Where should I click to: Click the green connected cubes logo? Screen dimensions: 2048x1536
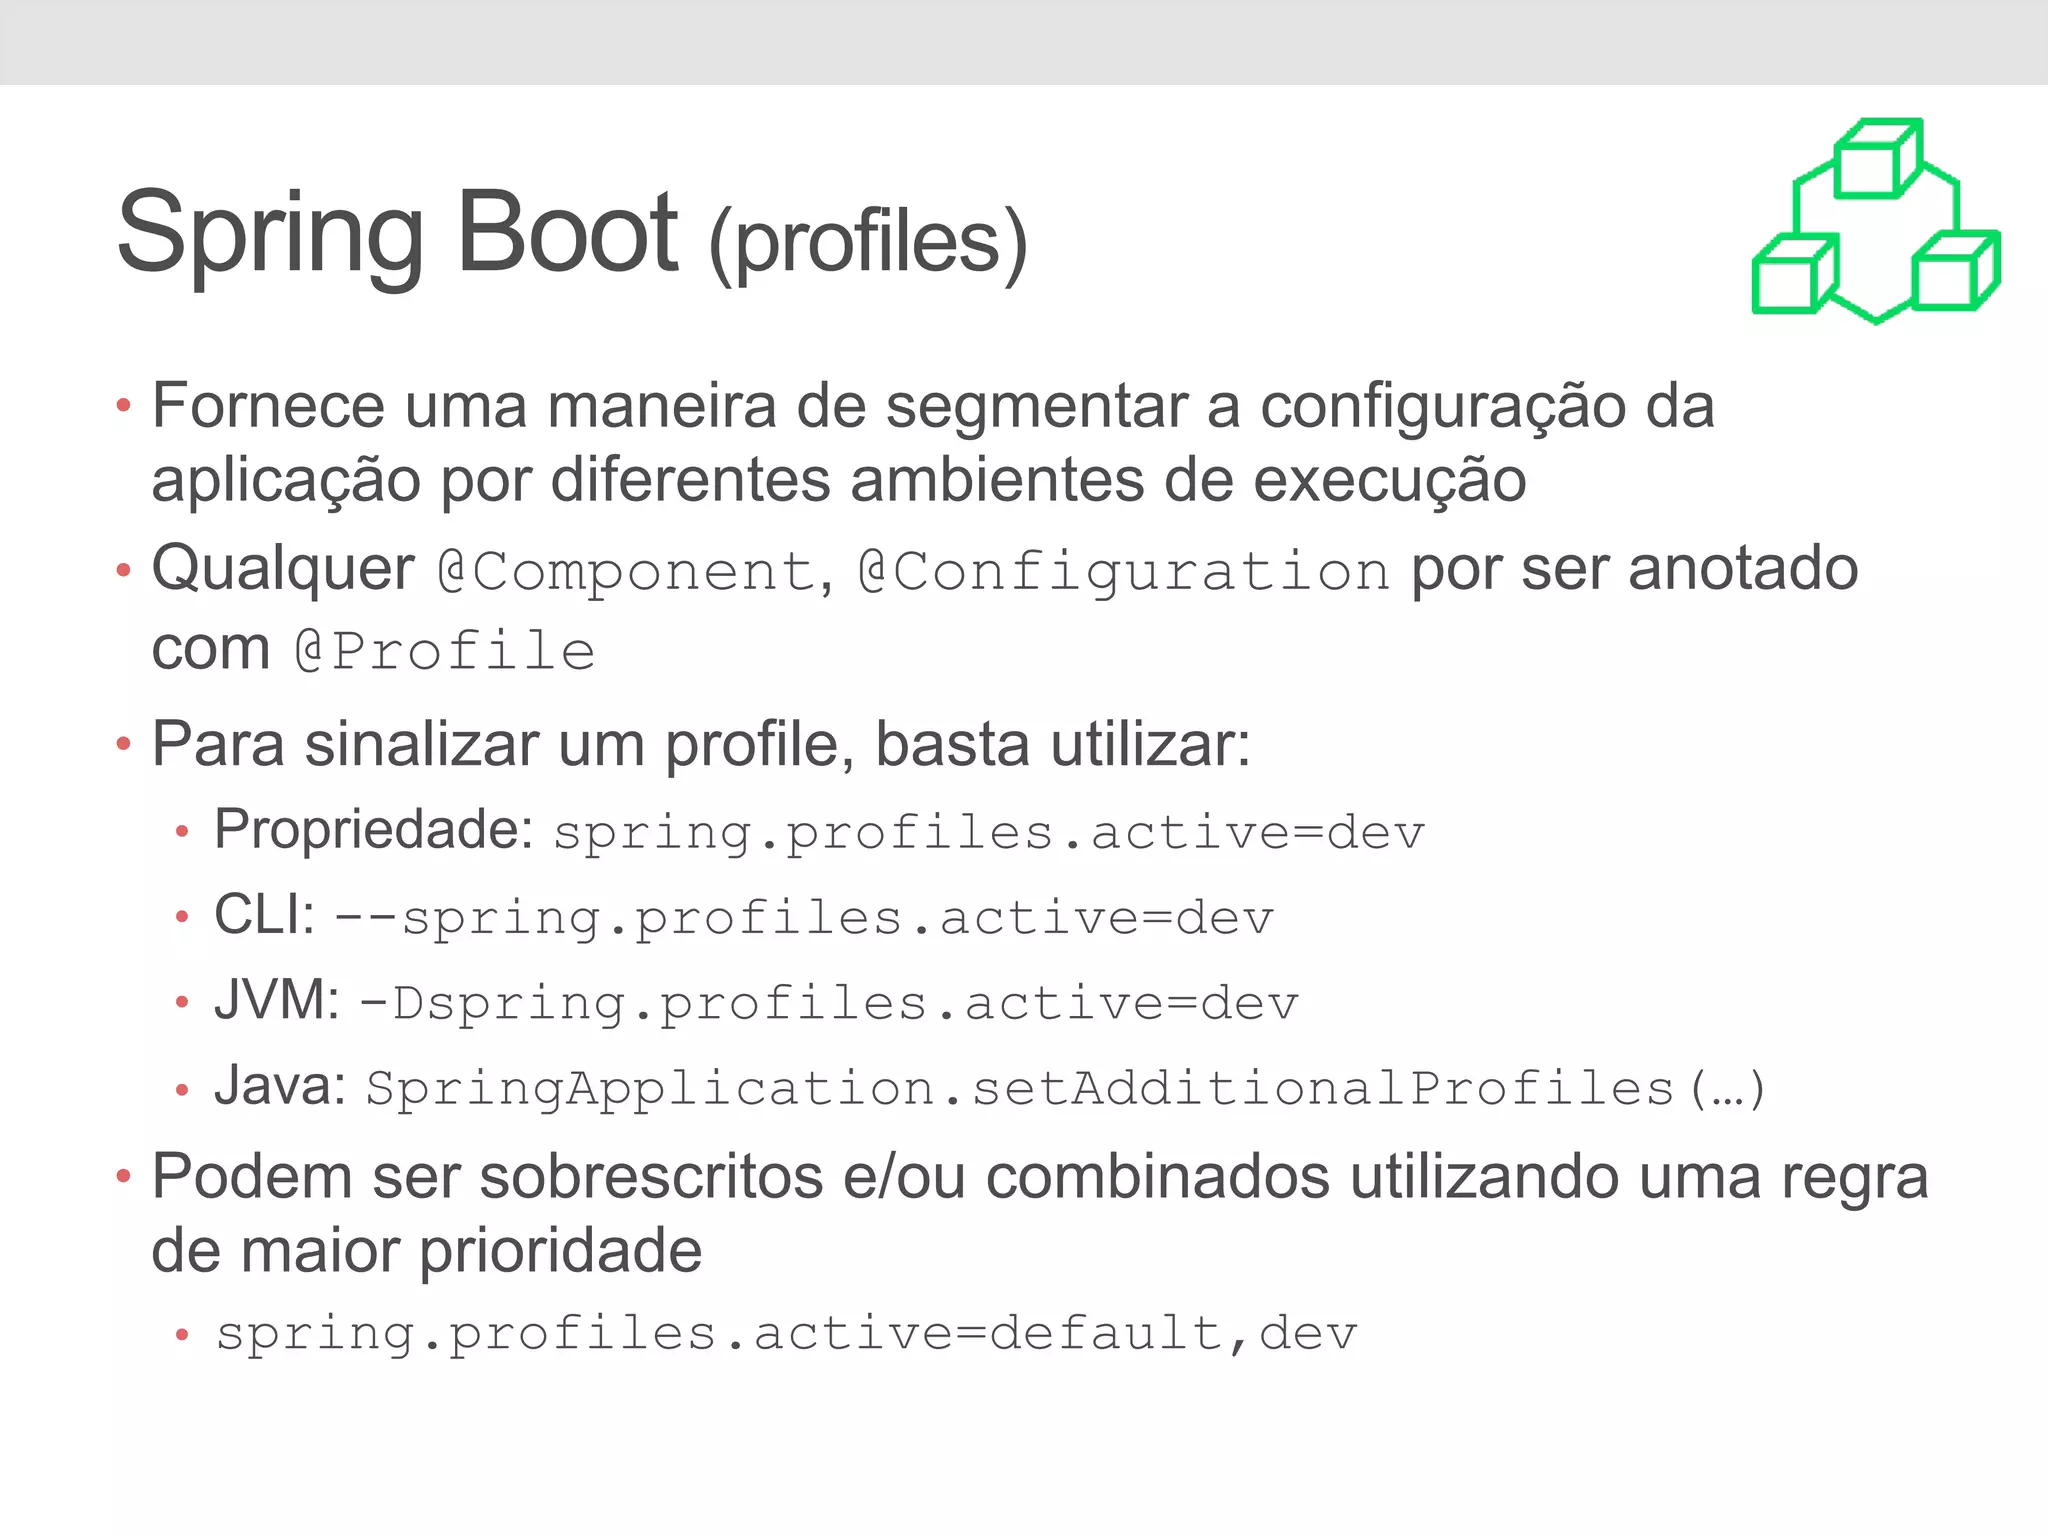1876,221
